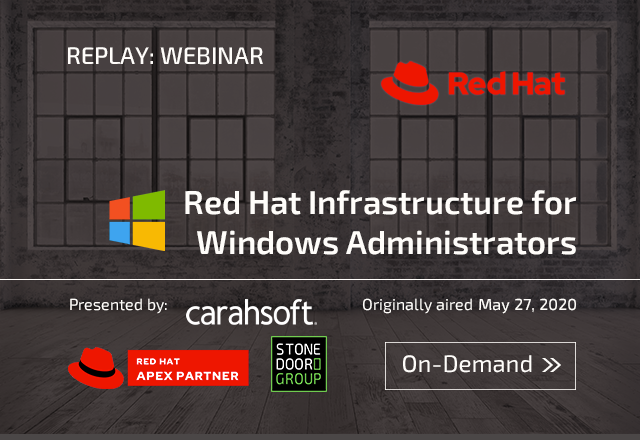Select the 'REPLAY: WEBINAR' heading
The image size is (640, 440).
[x=165, y=56]
